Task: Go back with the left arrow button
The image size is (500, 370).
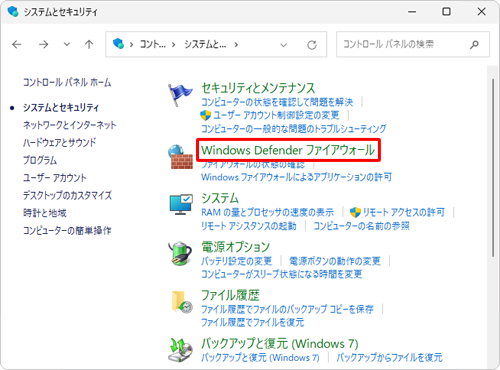Action: coord(17,44)
